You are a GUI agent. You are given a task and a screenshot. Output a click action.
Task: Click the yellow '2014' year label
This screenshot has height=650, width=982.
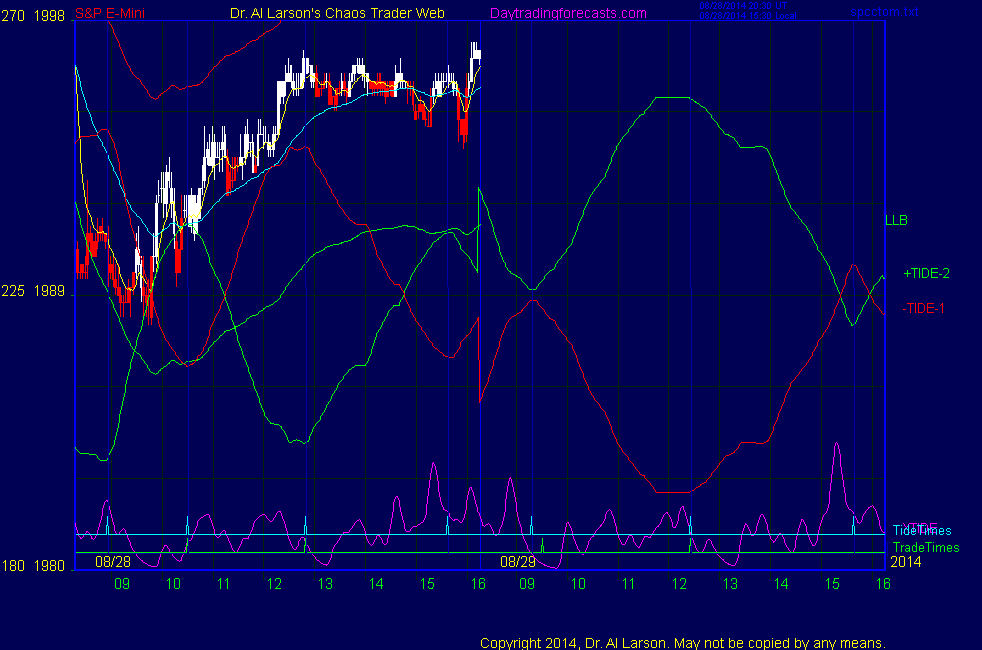(x=906, y=562)
